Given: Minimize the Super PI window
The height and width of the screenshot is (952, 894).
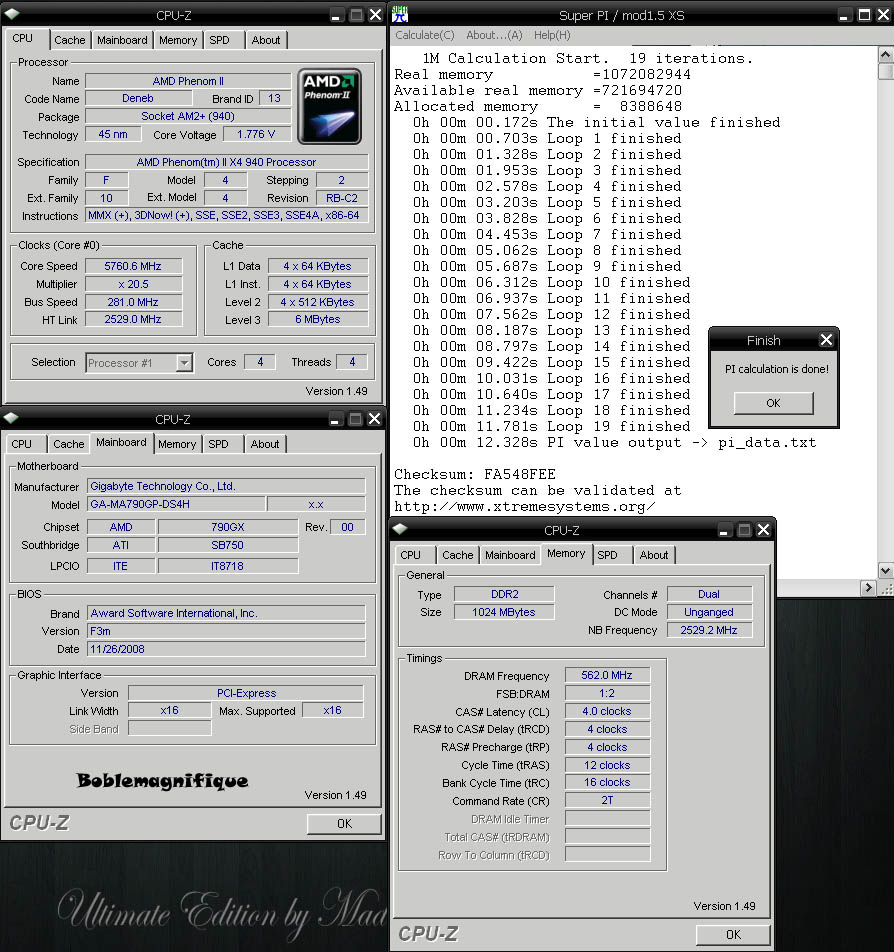Looking at the screenshot, I should pos(843,15).
